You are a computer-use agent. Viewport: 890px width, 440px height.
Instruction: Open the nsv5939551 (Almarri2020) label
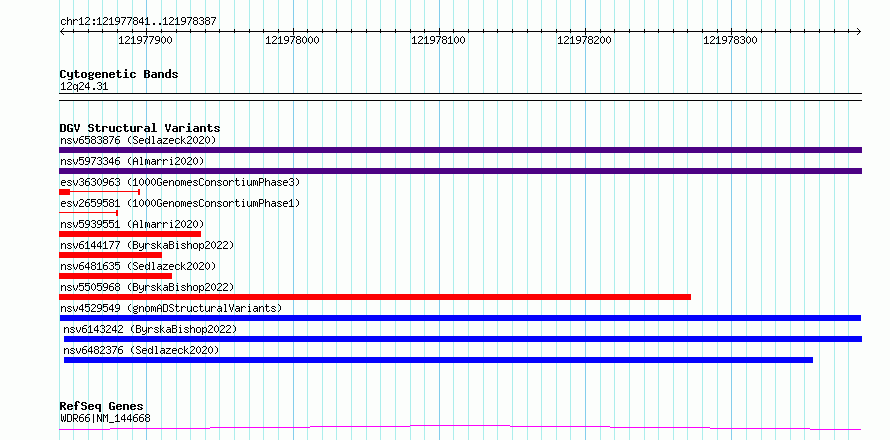click(x=132, y=224)
